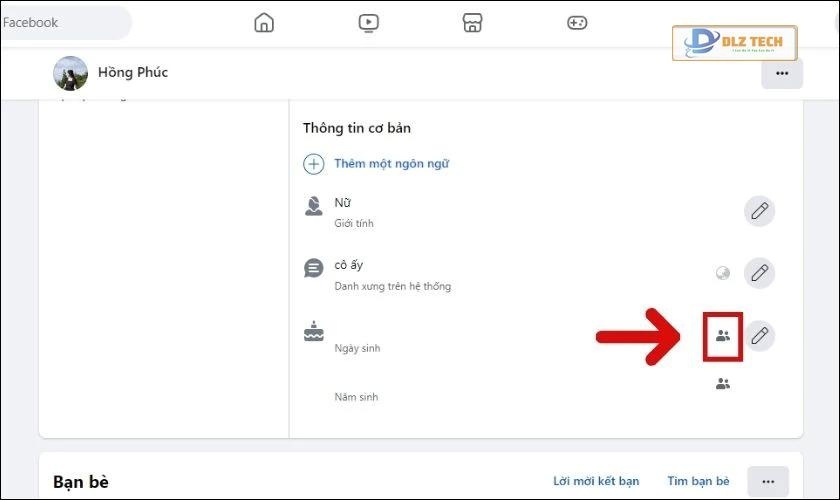Click the birthday cake icon
Image resolution: width=840 pixels, height=500 pixels.
(313, 331)
